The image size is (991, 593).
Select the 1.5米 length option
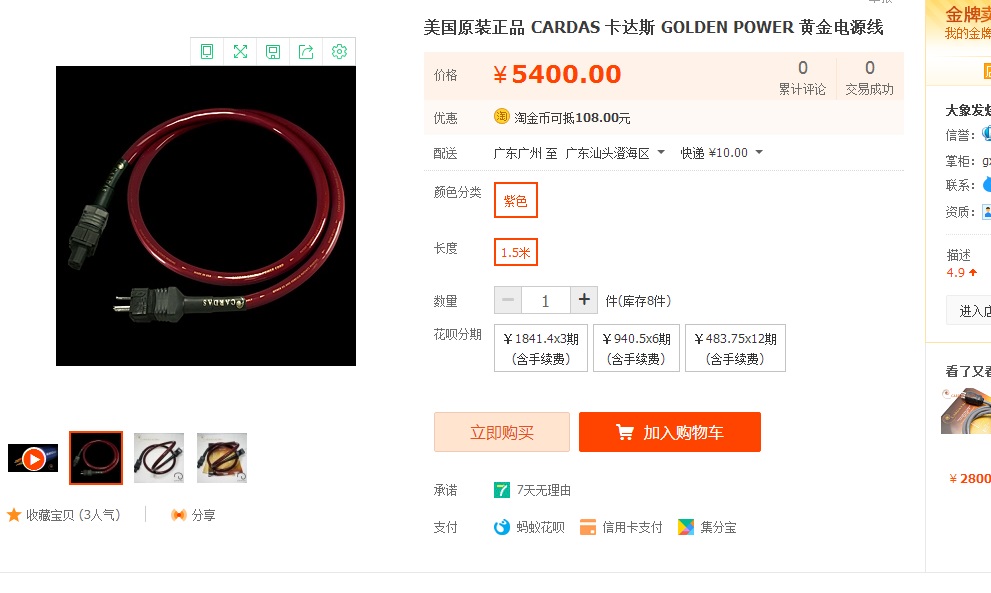pyautogui.click(x=516, y=252)
